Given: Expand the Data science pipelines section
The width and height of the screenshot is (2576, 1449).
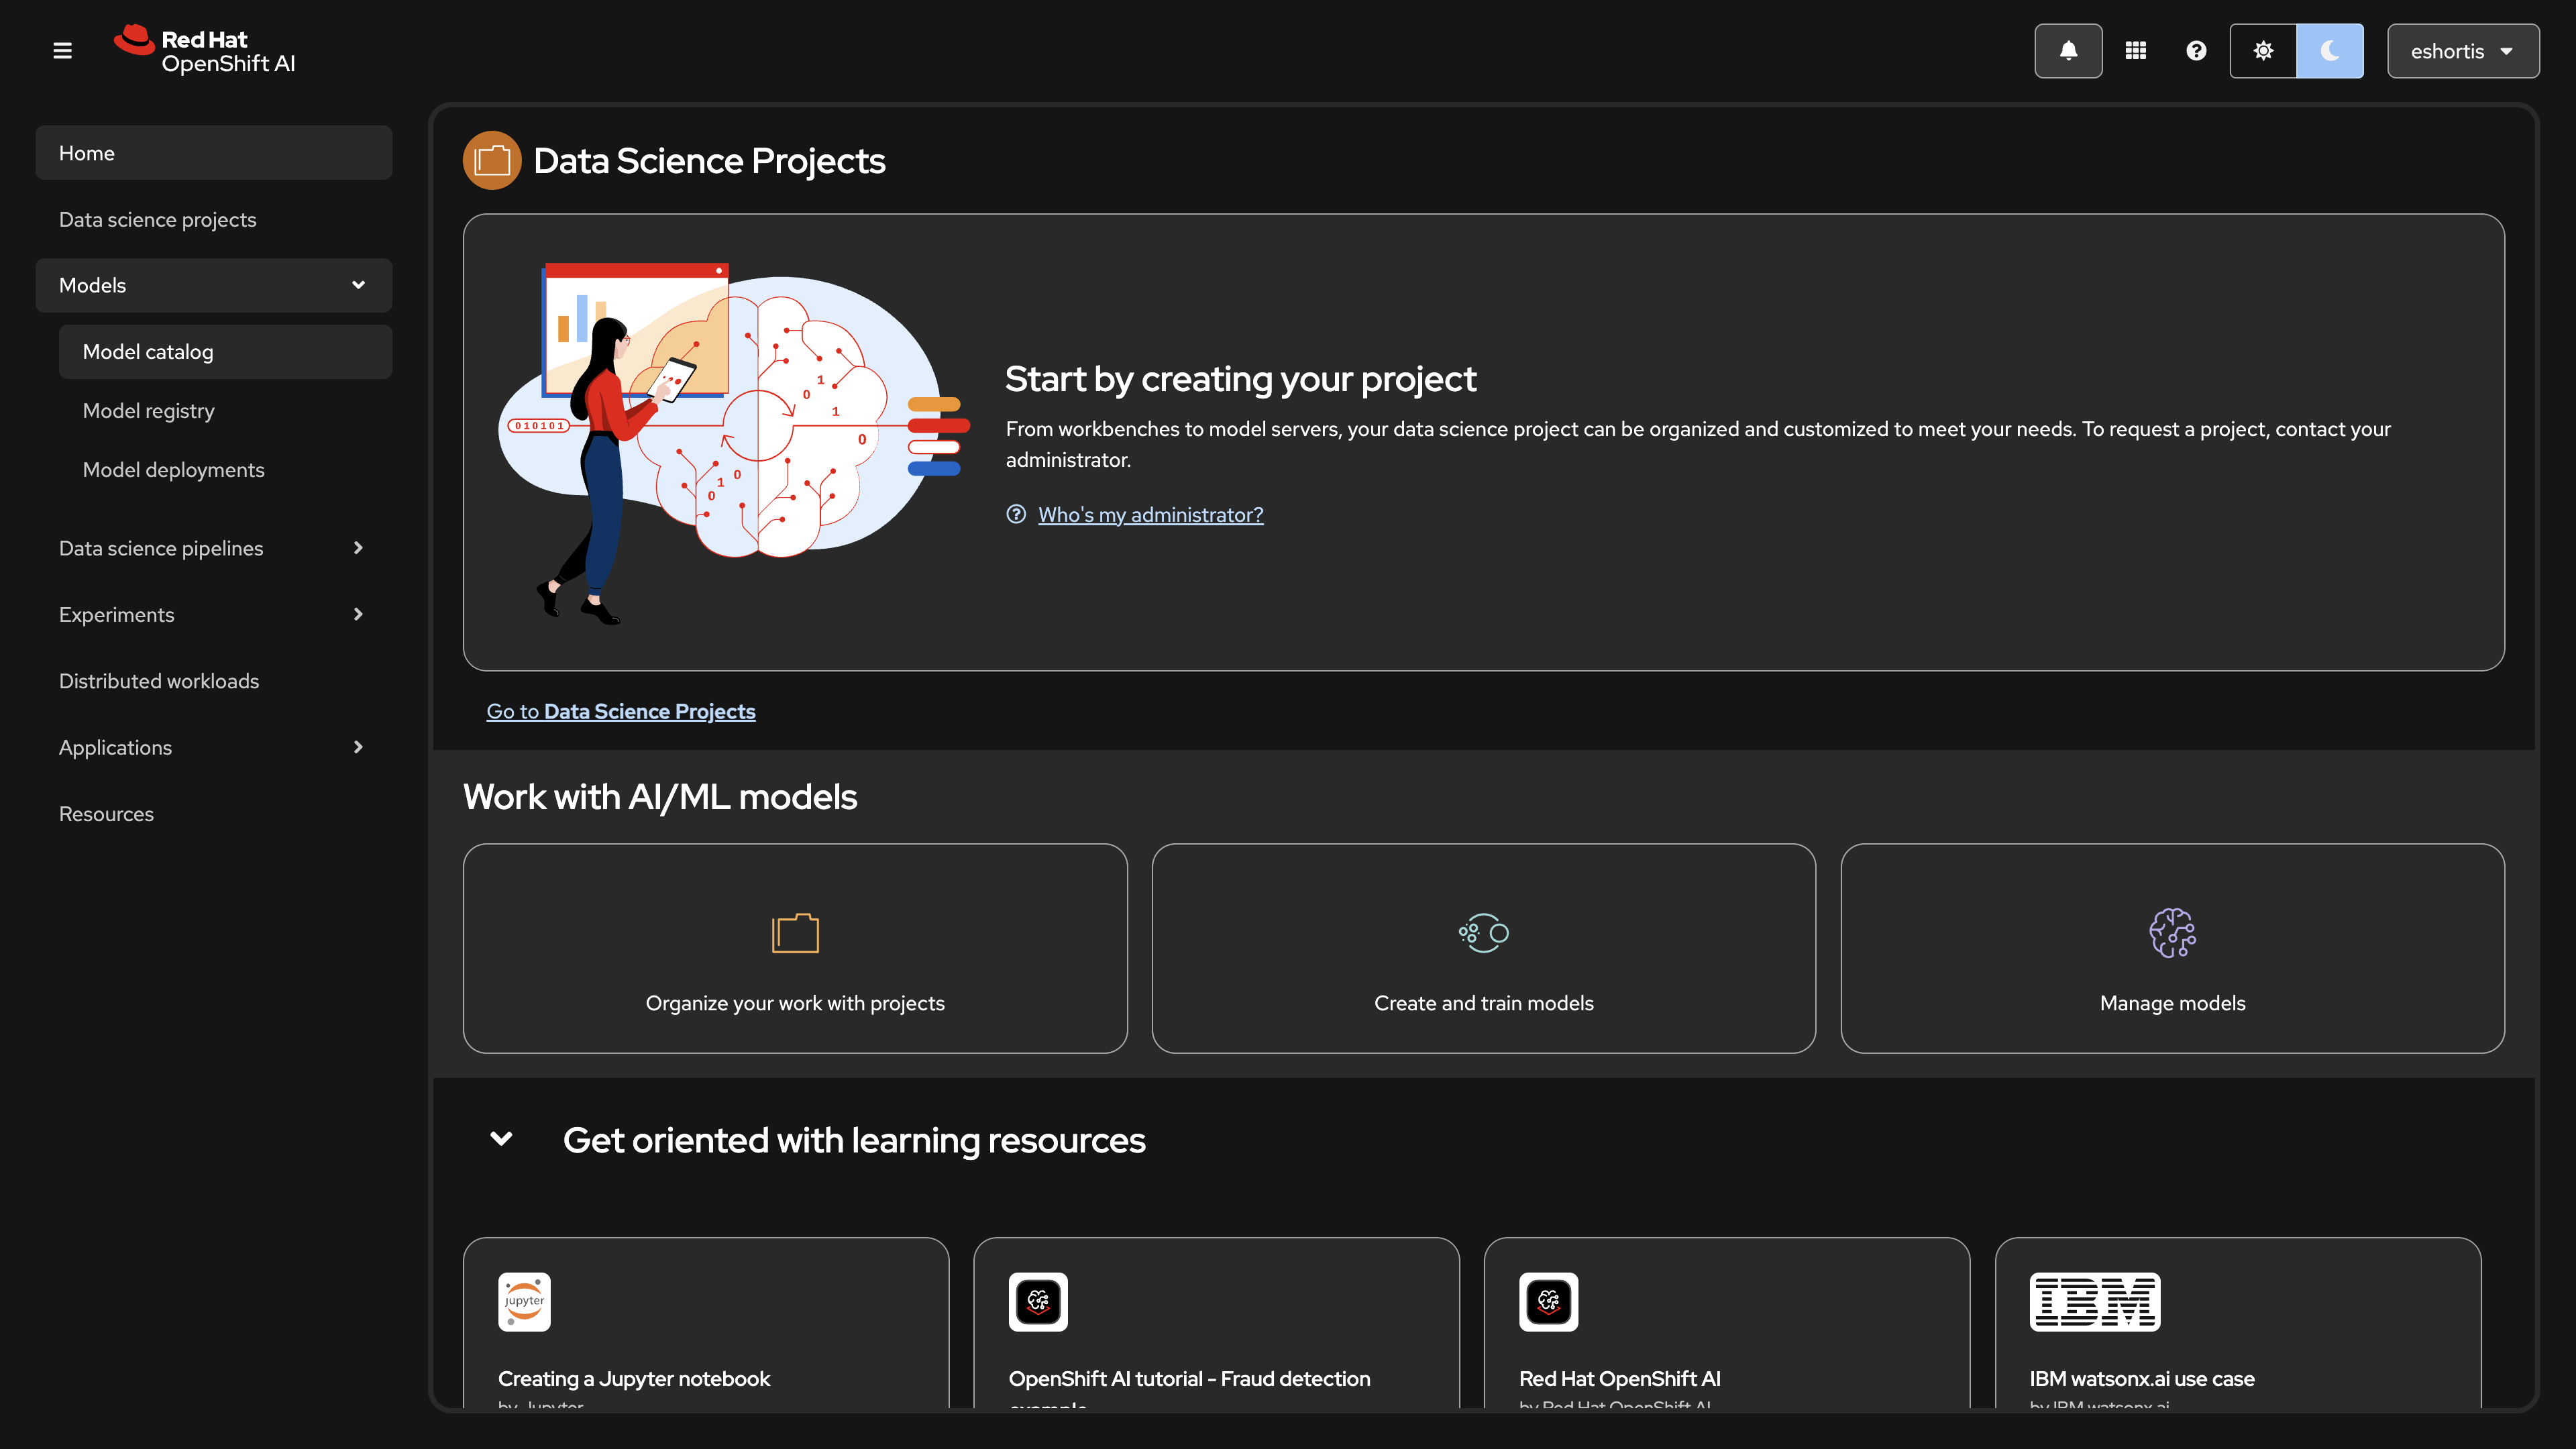Looking at the screenshot, I should pyautogui.click(x=357, y=548).
